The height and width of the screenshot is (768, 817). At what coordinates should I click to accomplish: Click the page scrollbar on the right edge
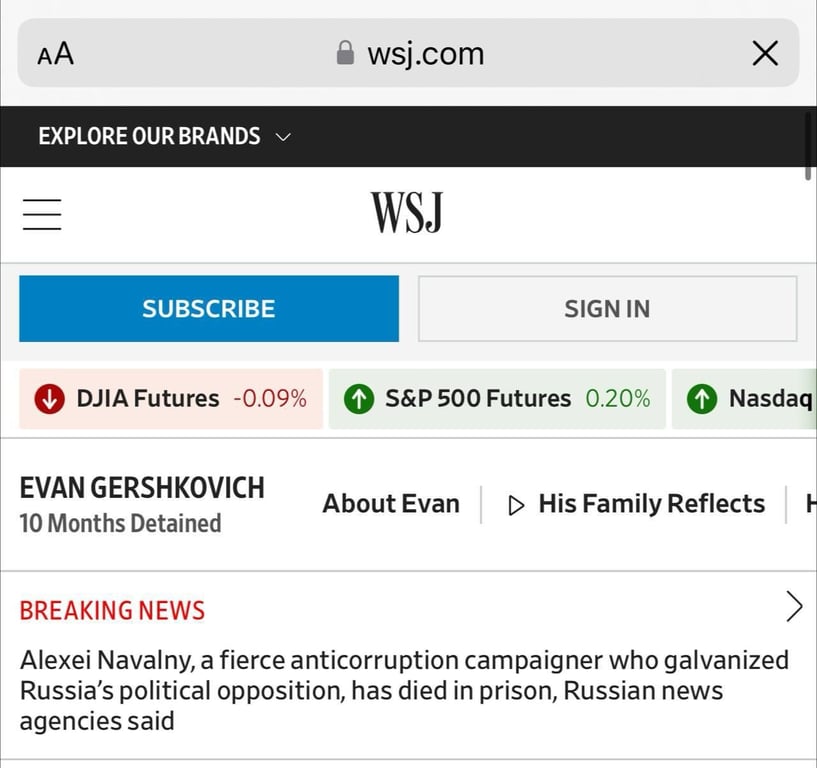pos(808,146)
